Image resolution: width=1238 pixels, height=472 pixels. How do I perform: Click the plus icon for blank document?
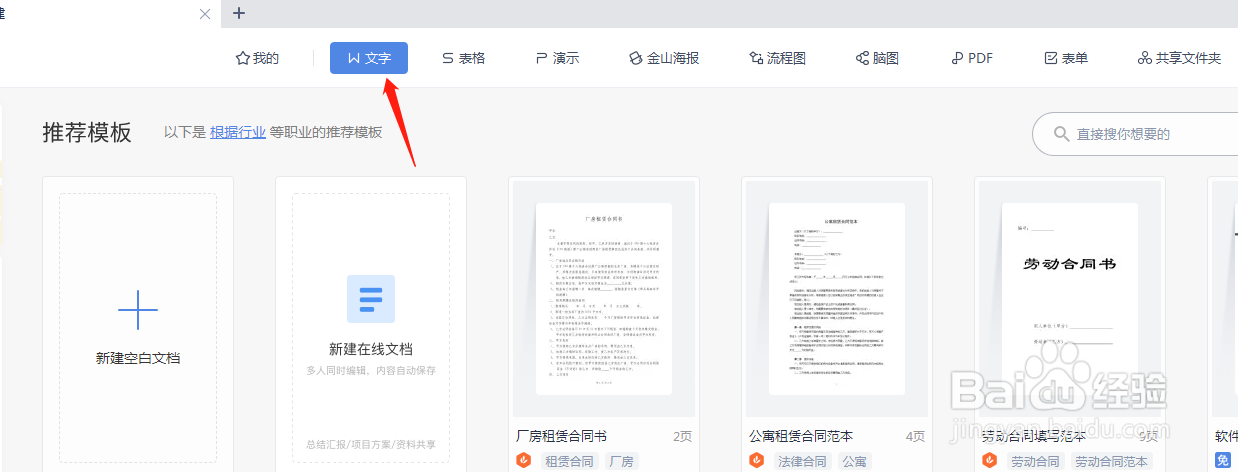tap(138, 310)
